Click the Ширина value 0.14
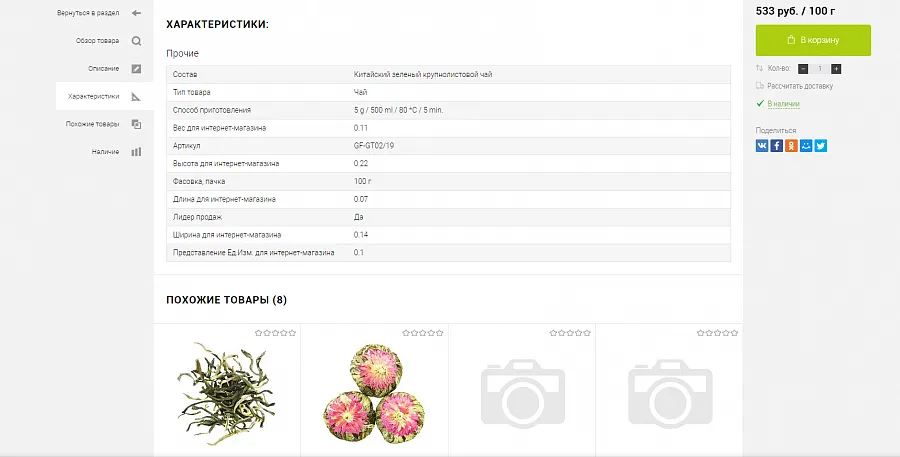 coord(360,235)
